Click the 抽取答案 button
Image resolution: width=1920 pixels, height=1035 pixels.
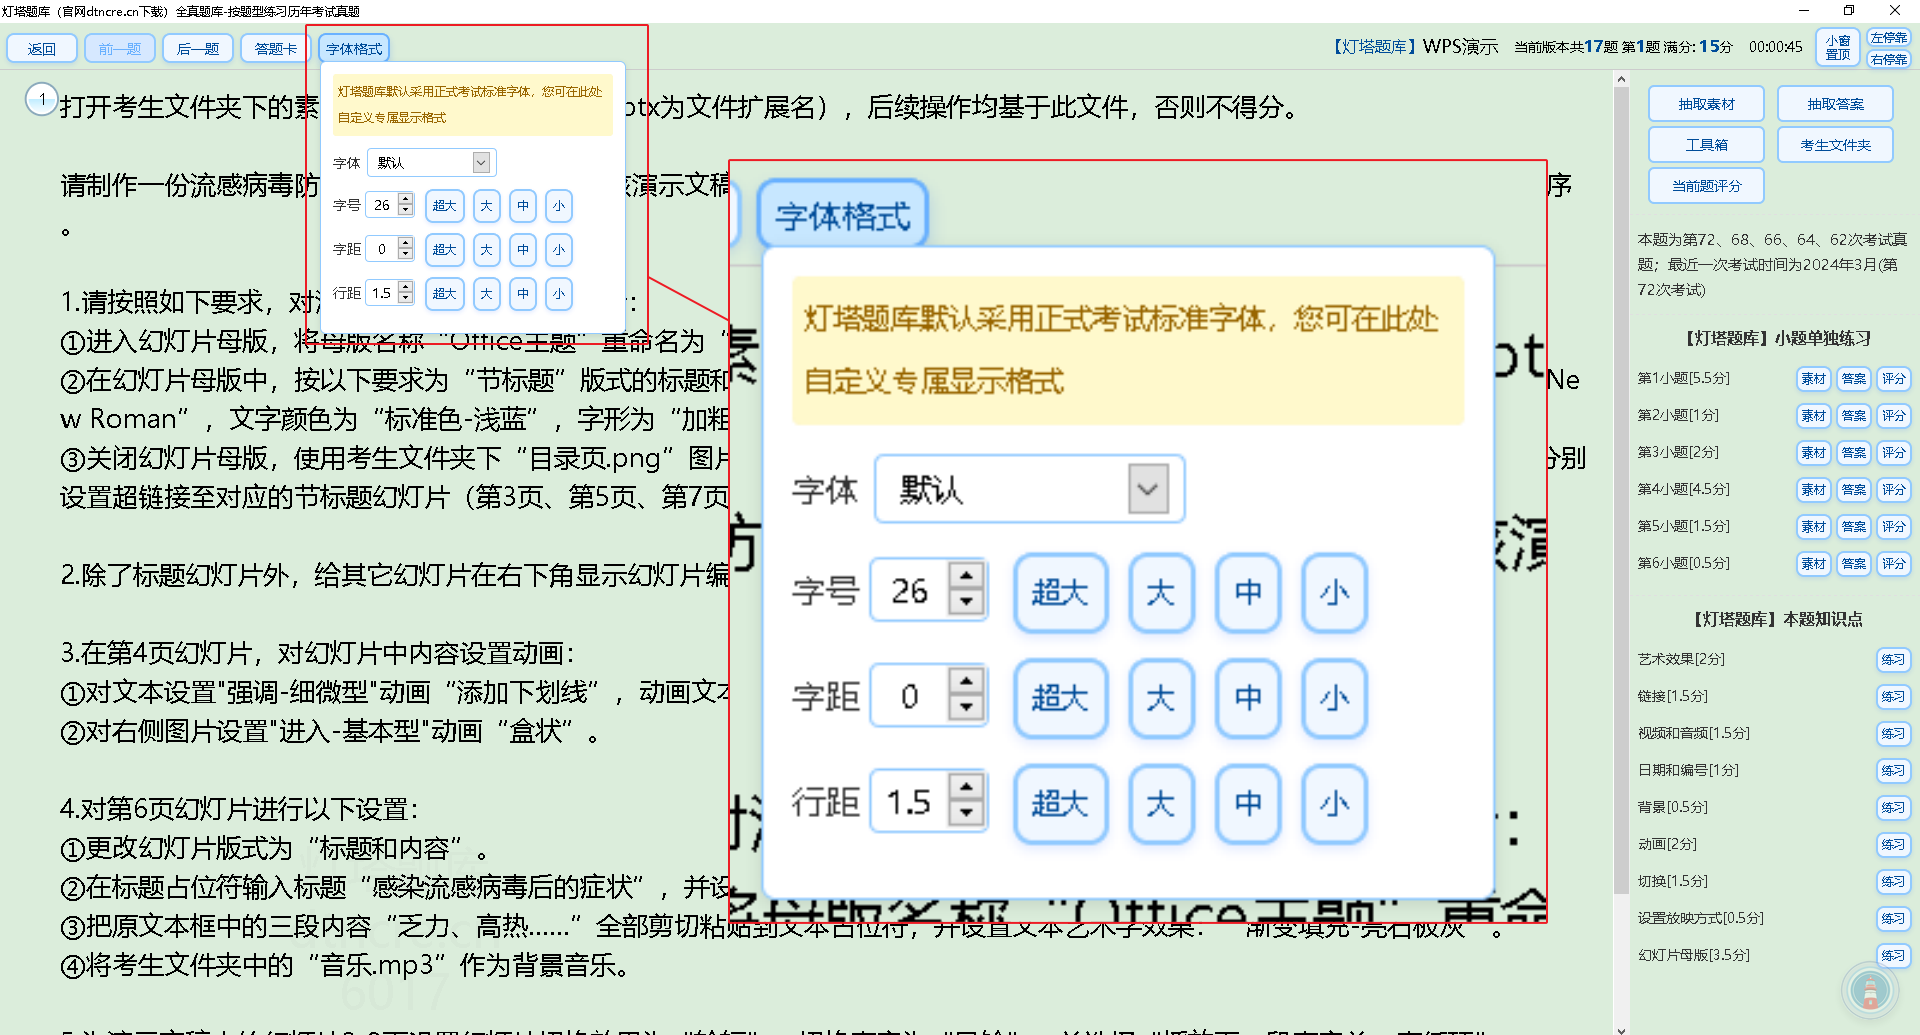click(x=1835, y=104)
